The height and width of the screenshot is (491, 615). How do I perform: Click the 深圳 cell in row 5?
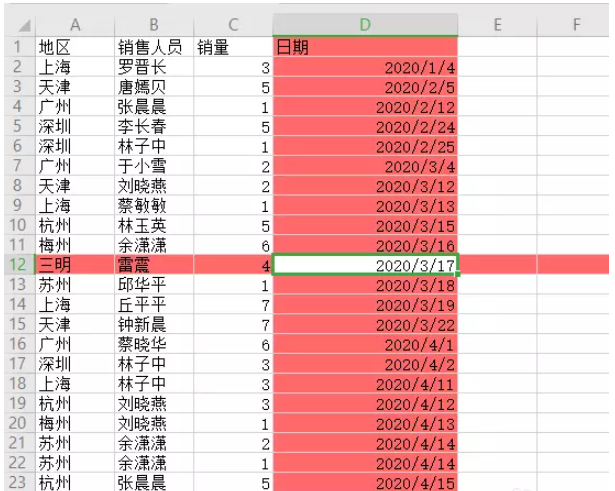tap(75, 126)
